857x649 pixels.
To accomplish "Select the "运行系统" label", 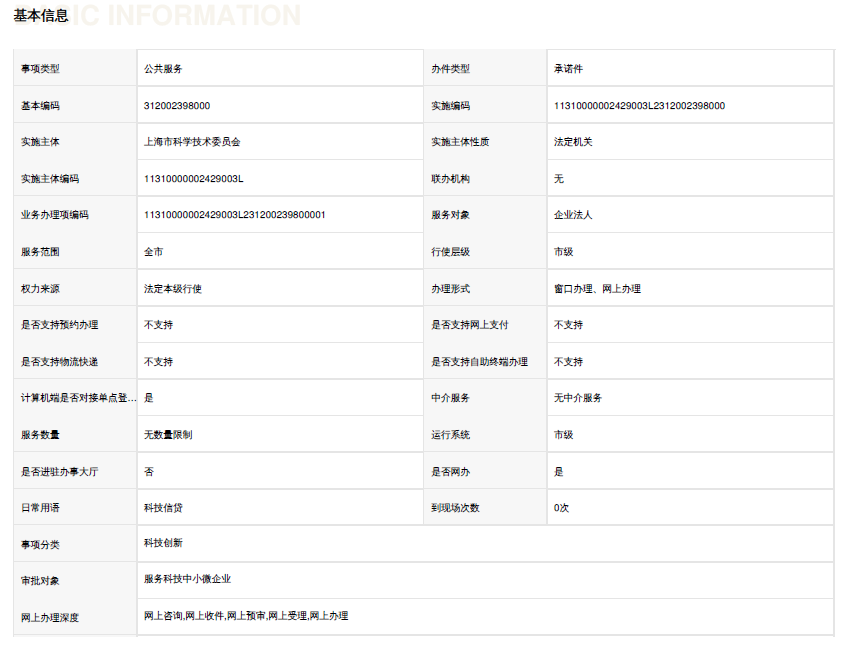I will pos(450,435).
